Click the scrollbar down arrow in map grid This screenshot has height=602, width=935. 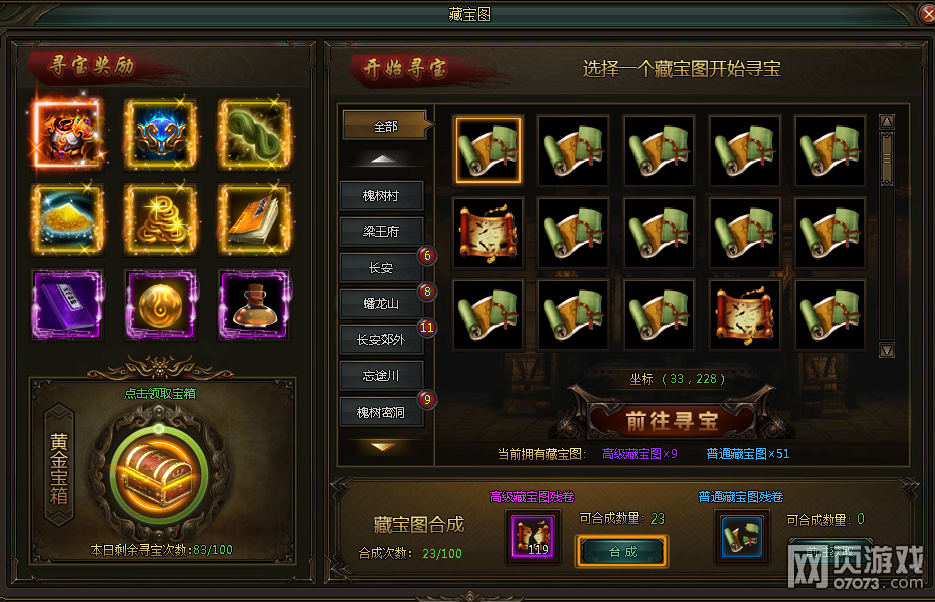pyautogui.click(x=887, y=350)
